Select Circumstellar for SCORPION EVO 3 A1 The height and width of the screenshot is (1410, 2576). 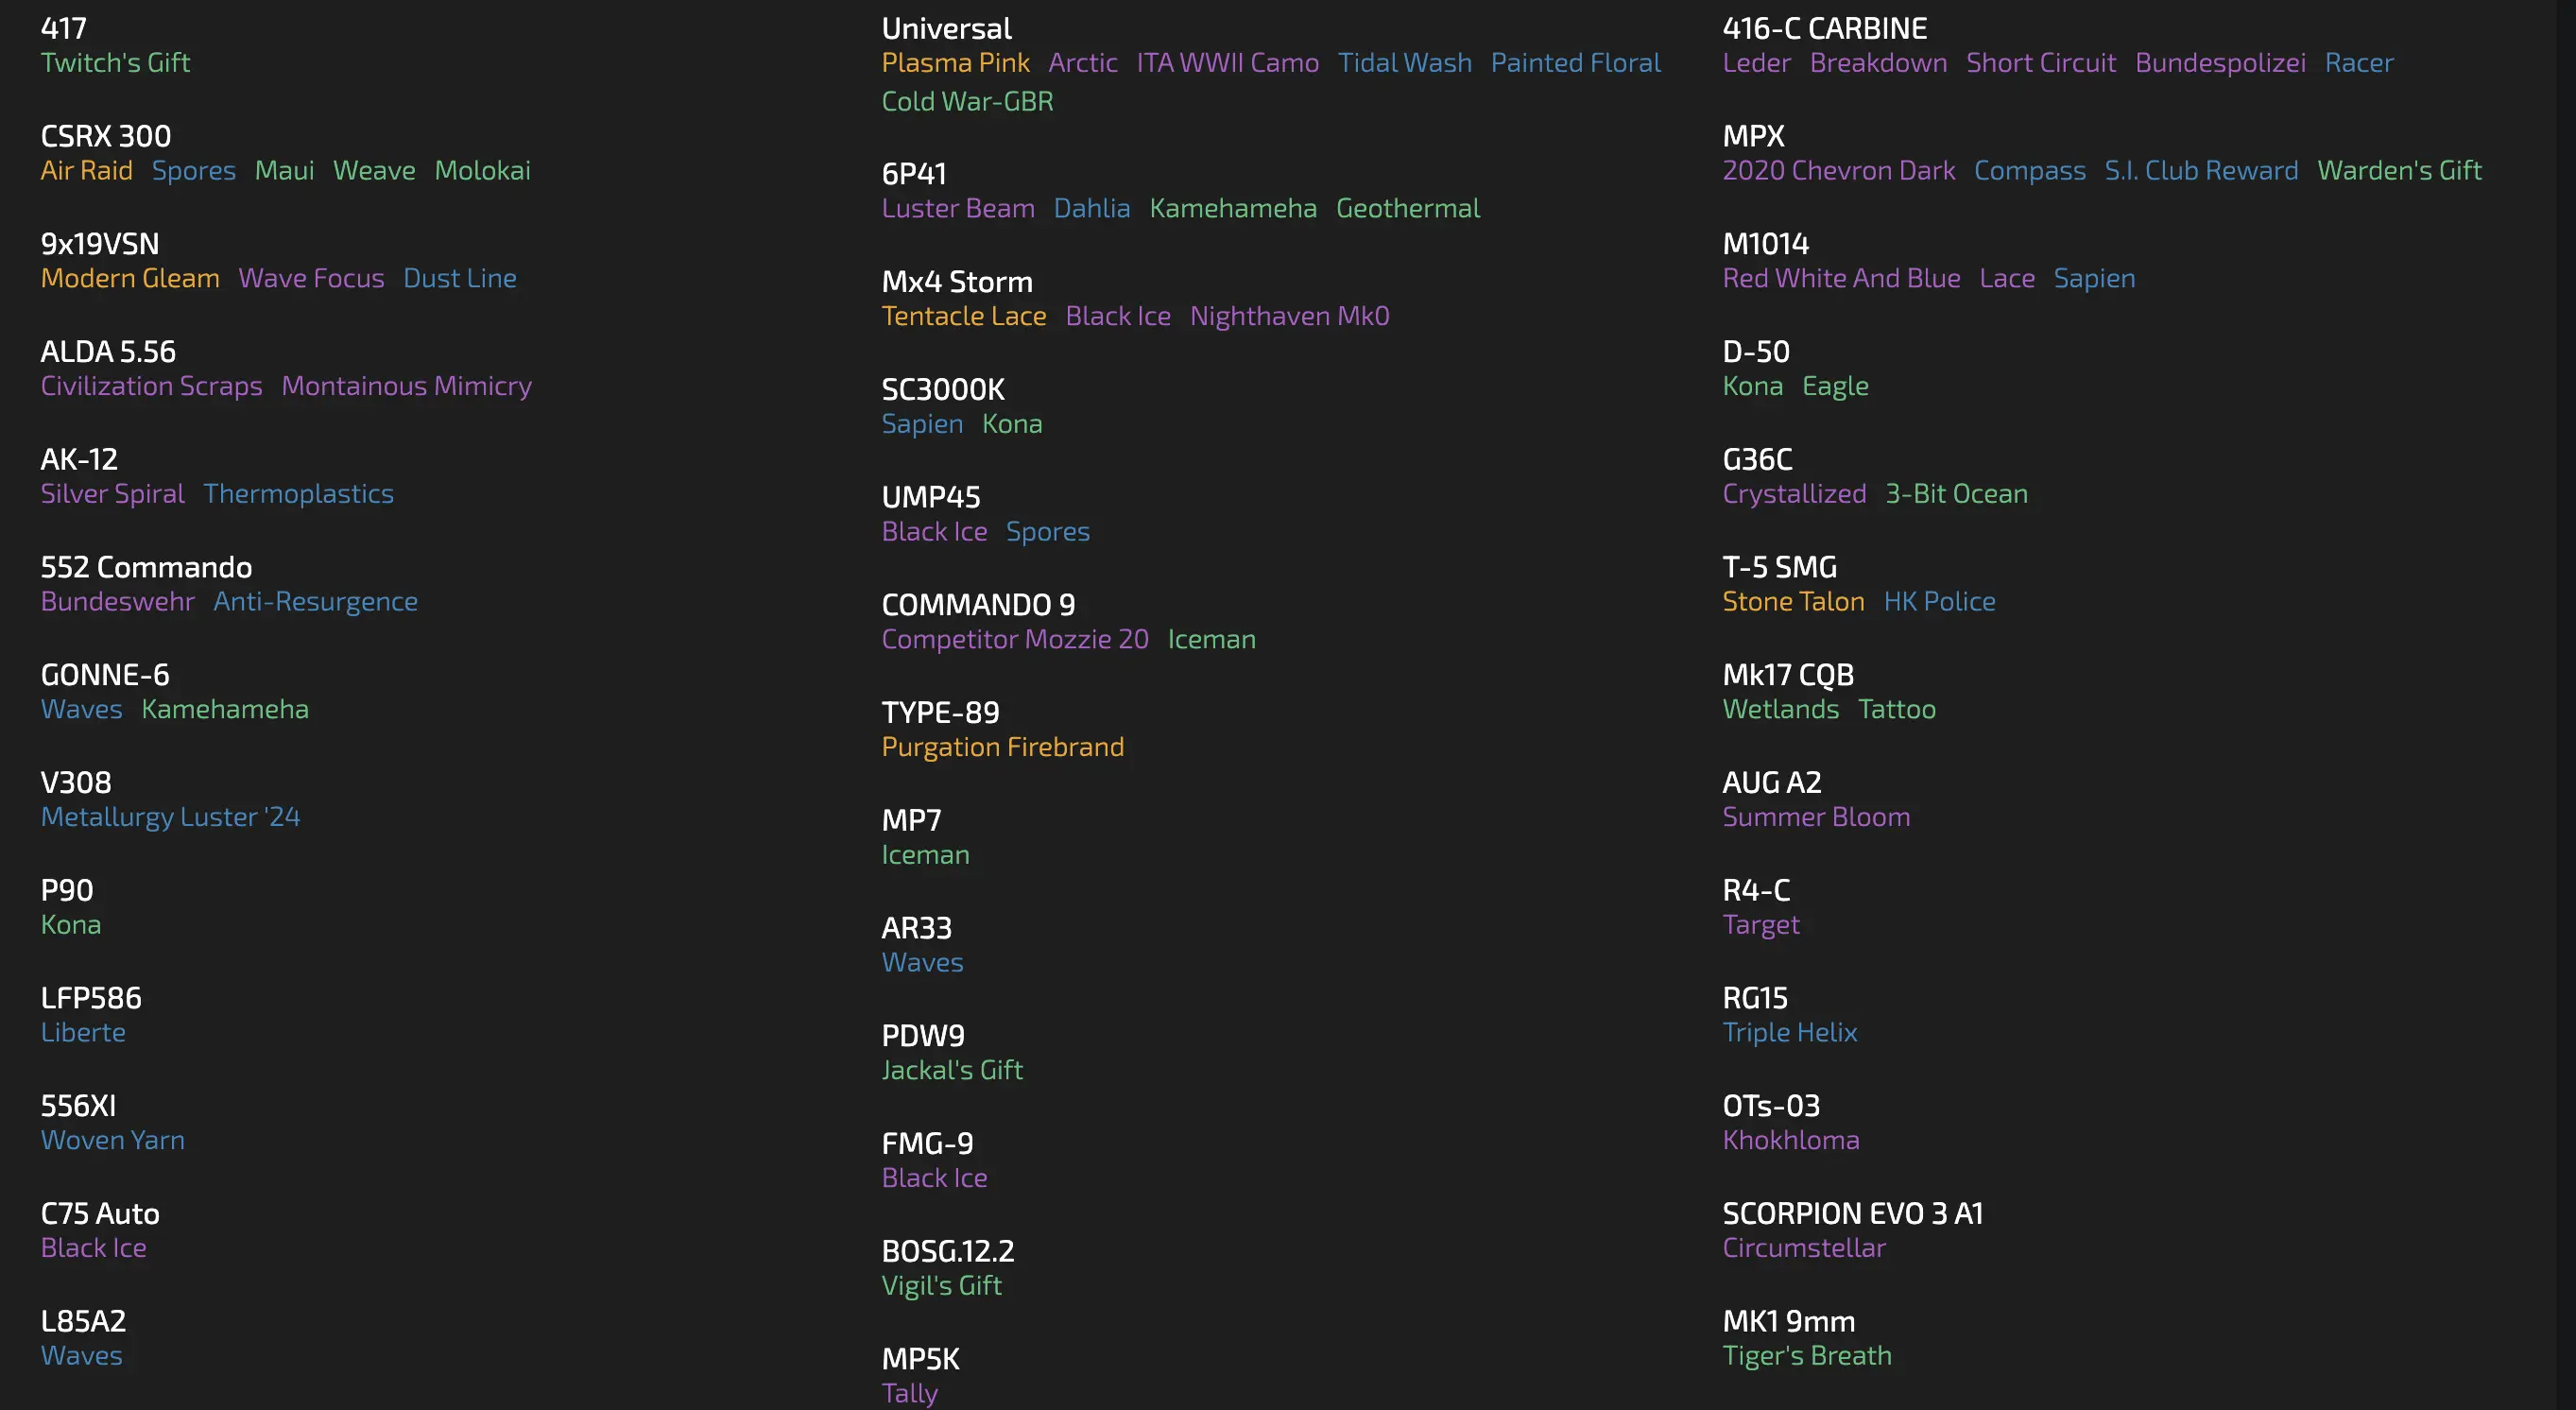1803,1249
